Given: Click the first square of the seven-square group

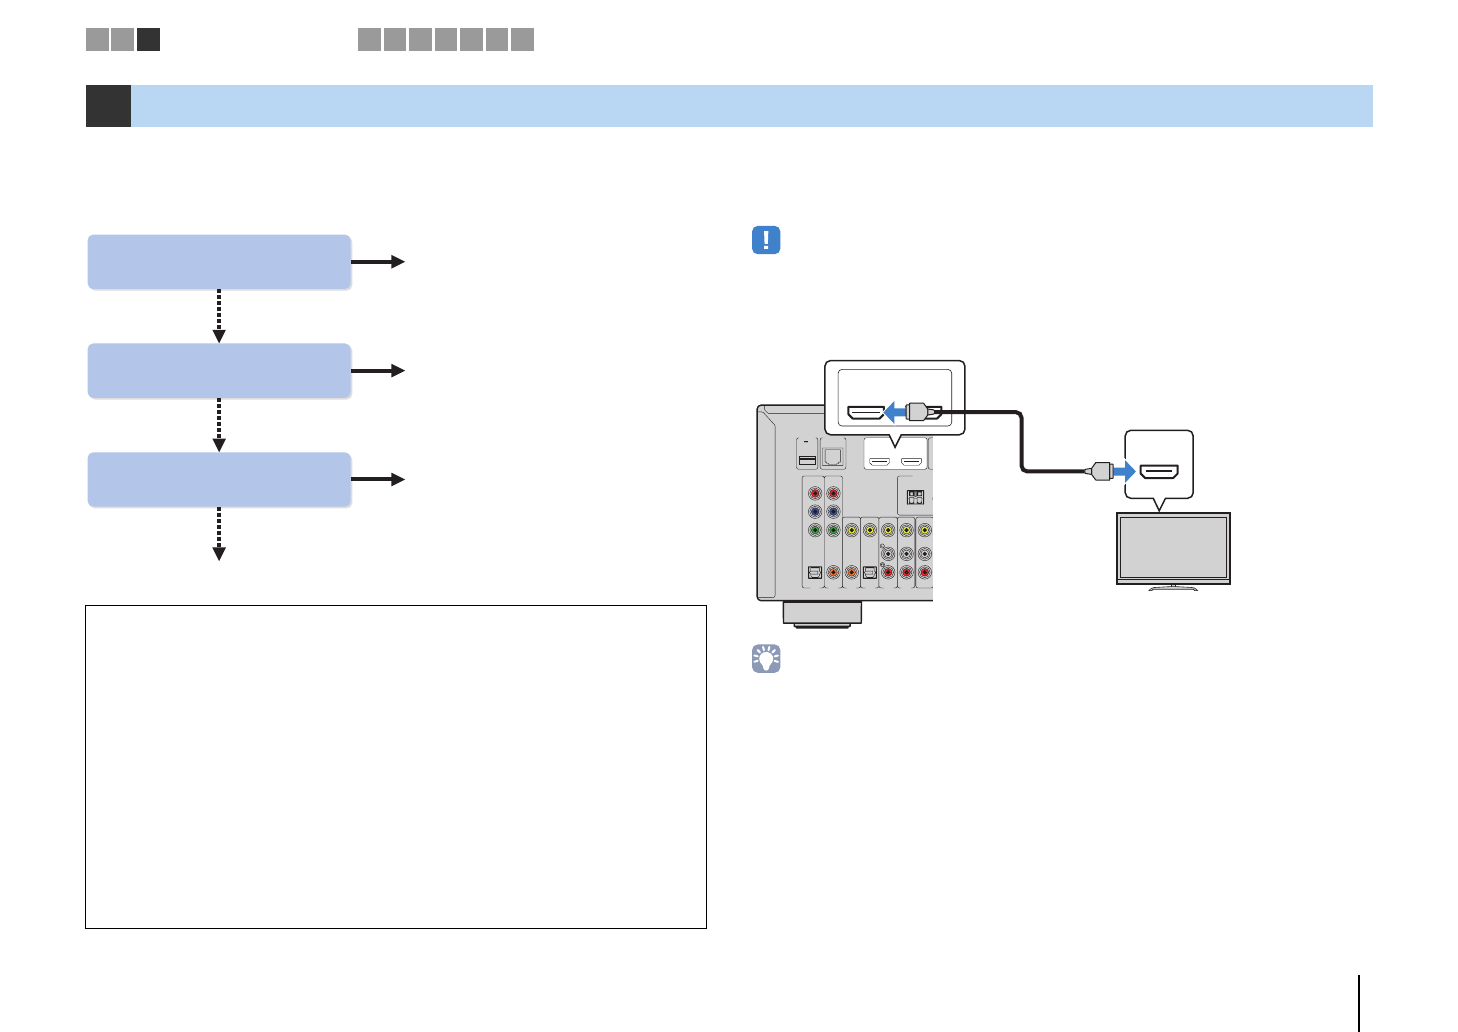Looking at the screenshot, I should 369,39.
